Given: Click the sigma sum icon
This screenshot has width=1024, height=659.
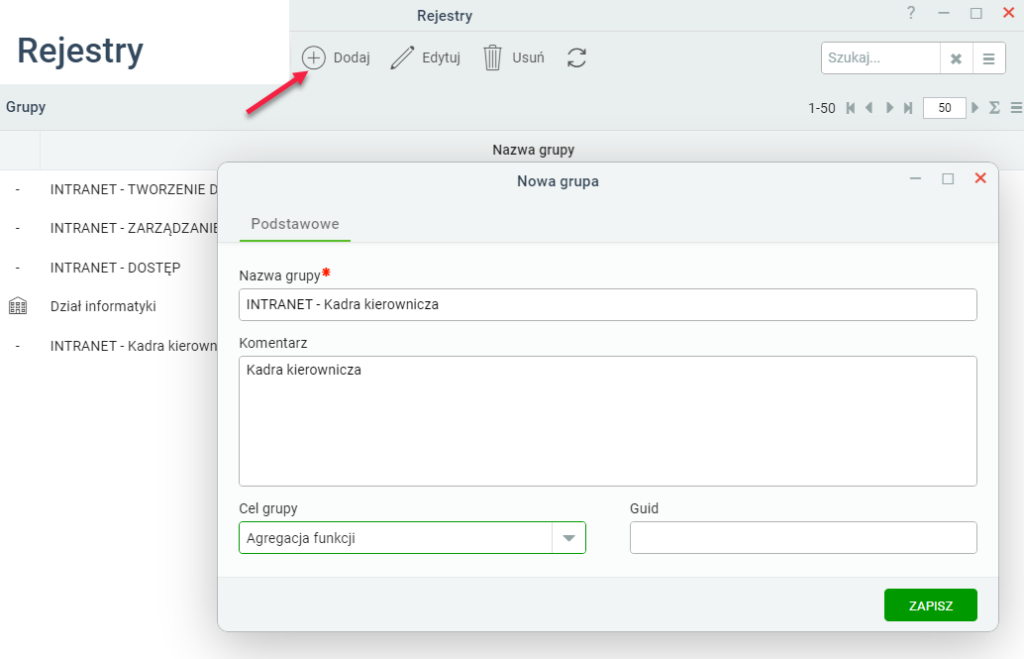Looking at the screenshot, I should tap(995, 108).
